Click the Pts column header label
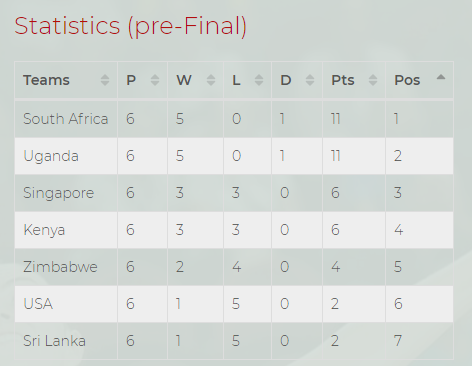The image size is (472, 366). click(343, 80)
